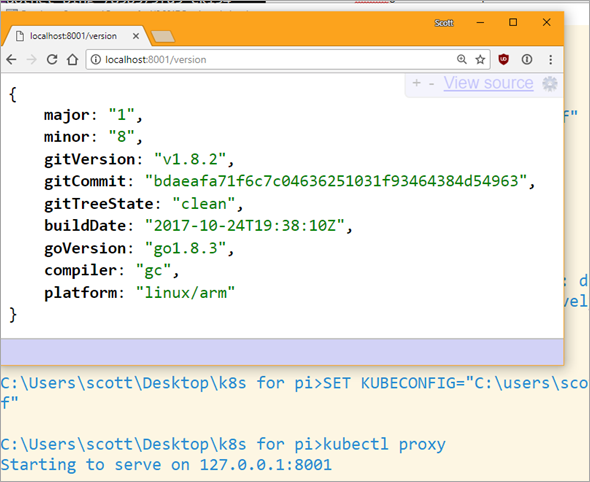Click the gitCommit hash value
The width and height of the screenshot is (590, 482).
(x=336, y=181)
